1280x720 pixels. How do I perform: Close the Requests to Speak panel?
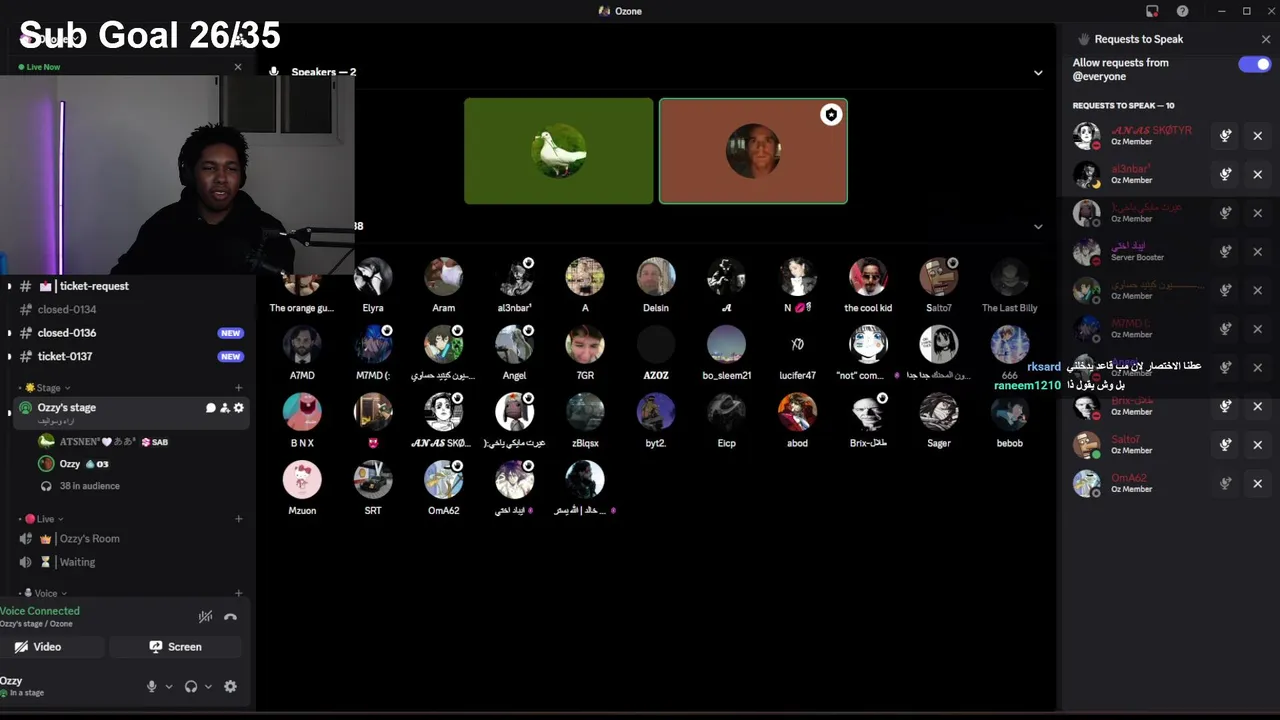coord(1266,39)
